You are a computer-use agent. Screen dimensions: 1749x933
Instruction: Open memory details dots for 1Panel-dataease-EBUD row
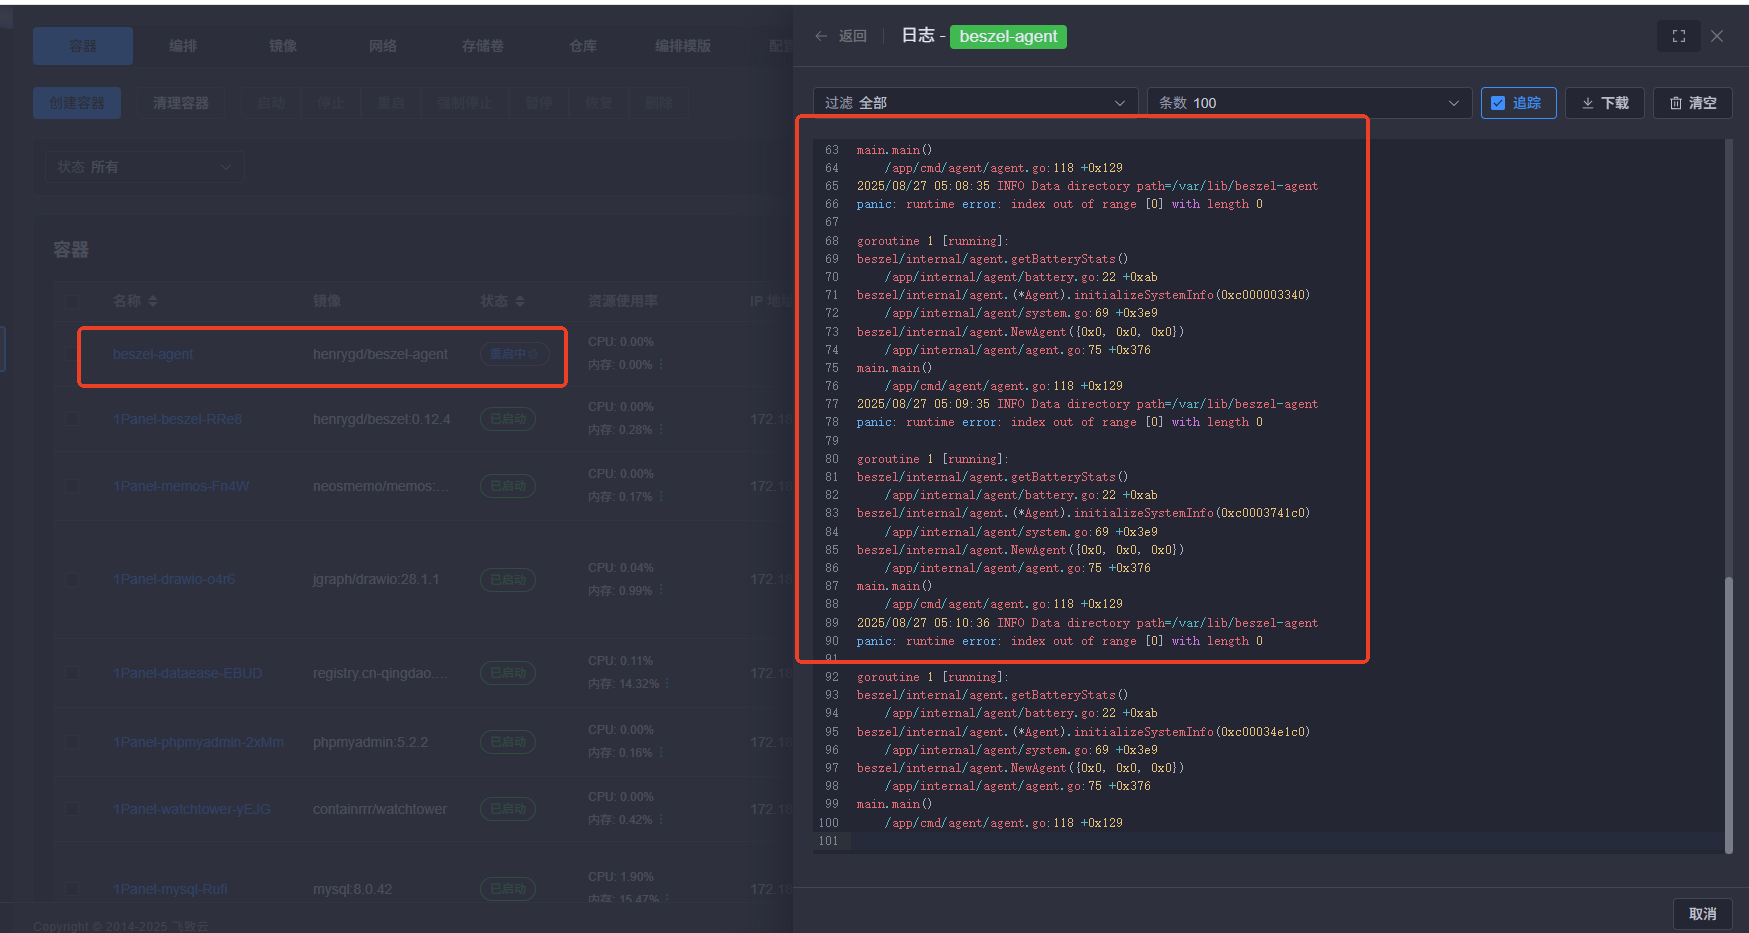tap(667, 684)
